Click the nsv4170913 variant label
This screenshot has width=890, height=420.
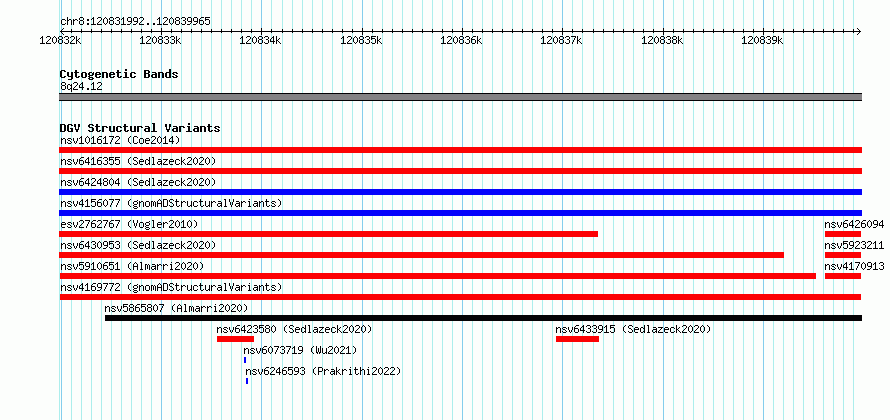tap(854, 266)
